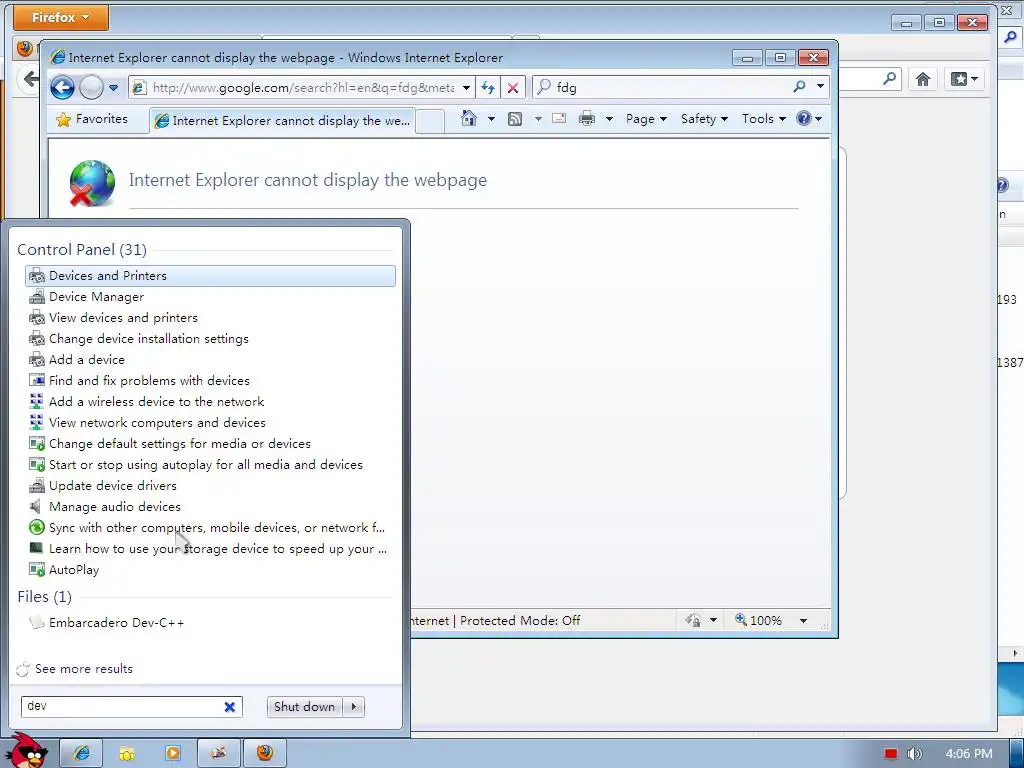Click the Read Mail icon
This screenshot has height=768, width=1024.
[559, 119]
